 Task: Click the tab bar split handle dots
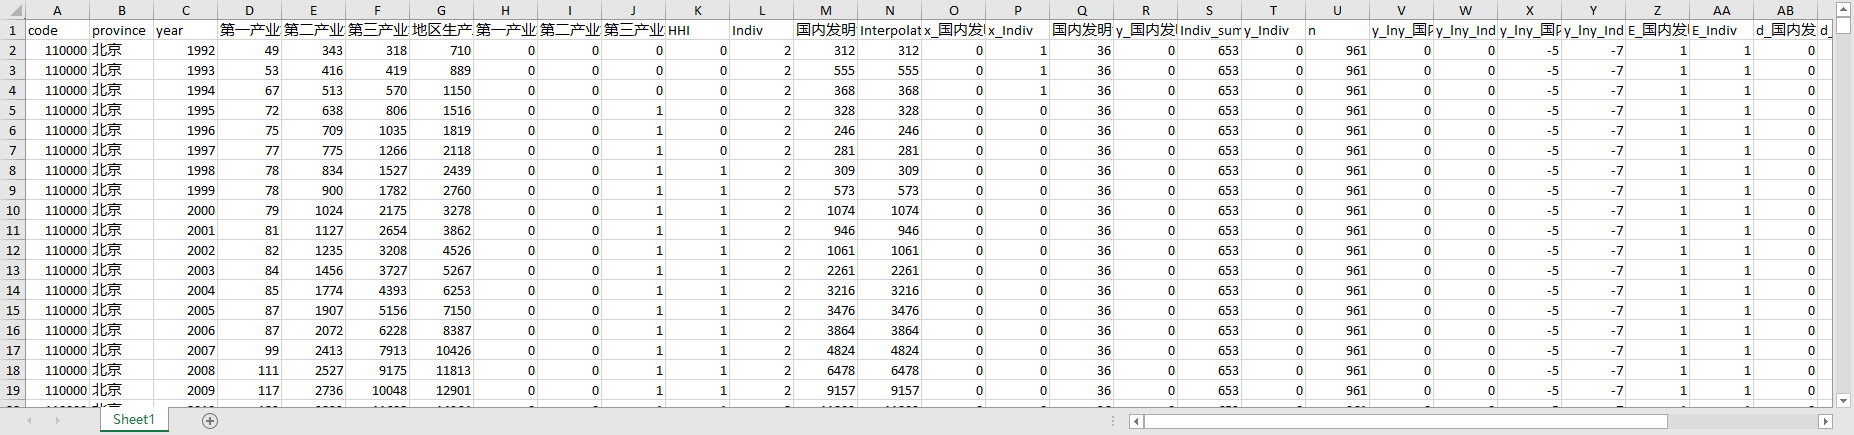pyautogui.click(x=1113, y=421)
